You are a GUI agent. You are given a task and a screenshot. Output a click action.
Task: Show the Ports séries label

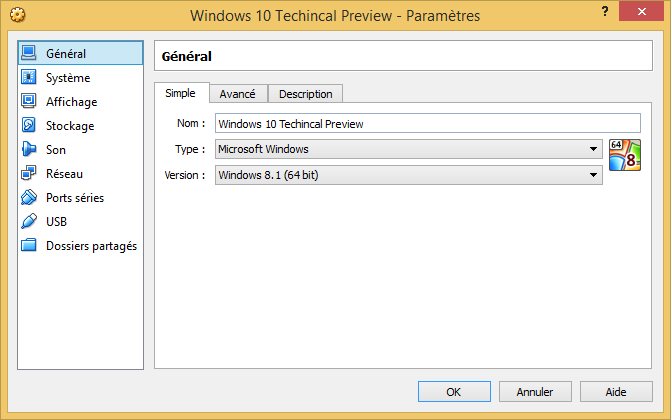point(75,198)
